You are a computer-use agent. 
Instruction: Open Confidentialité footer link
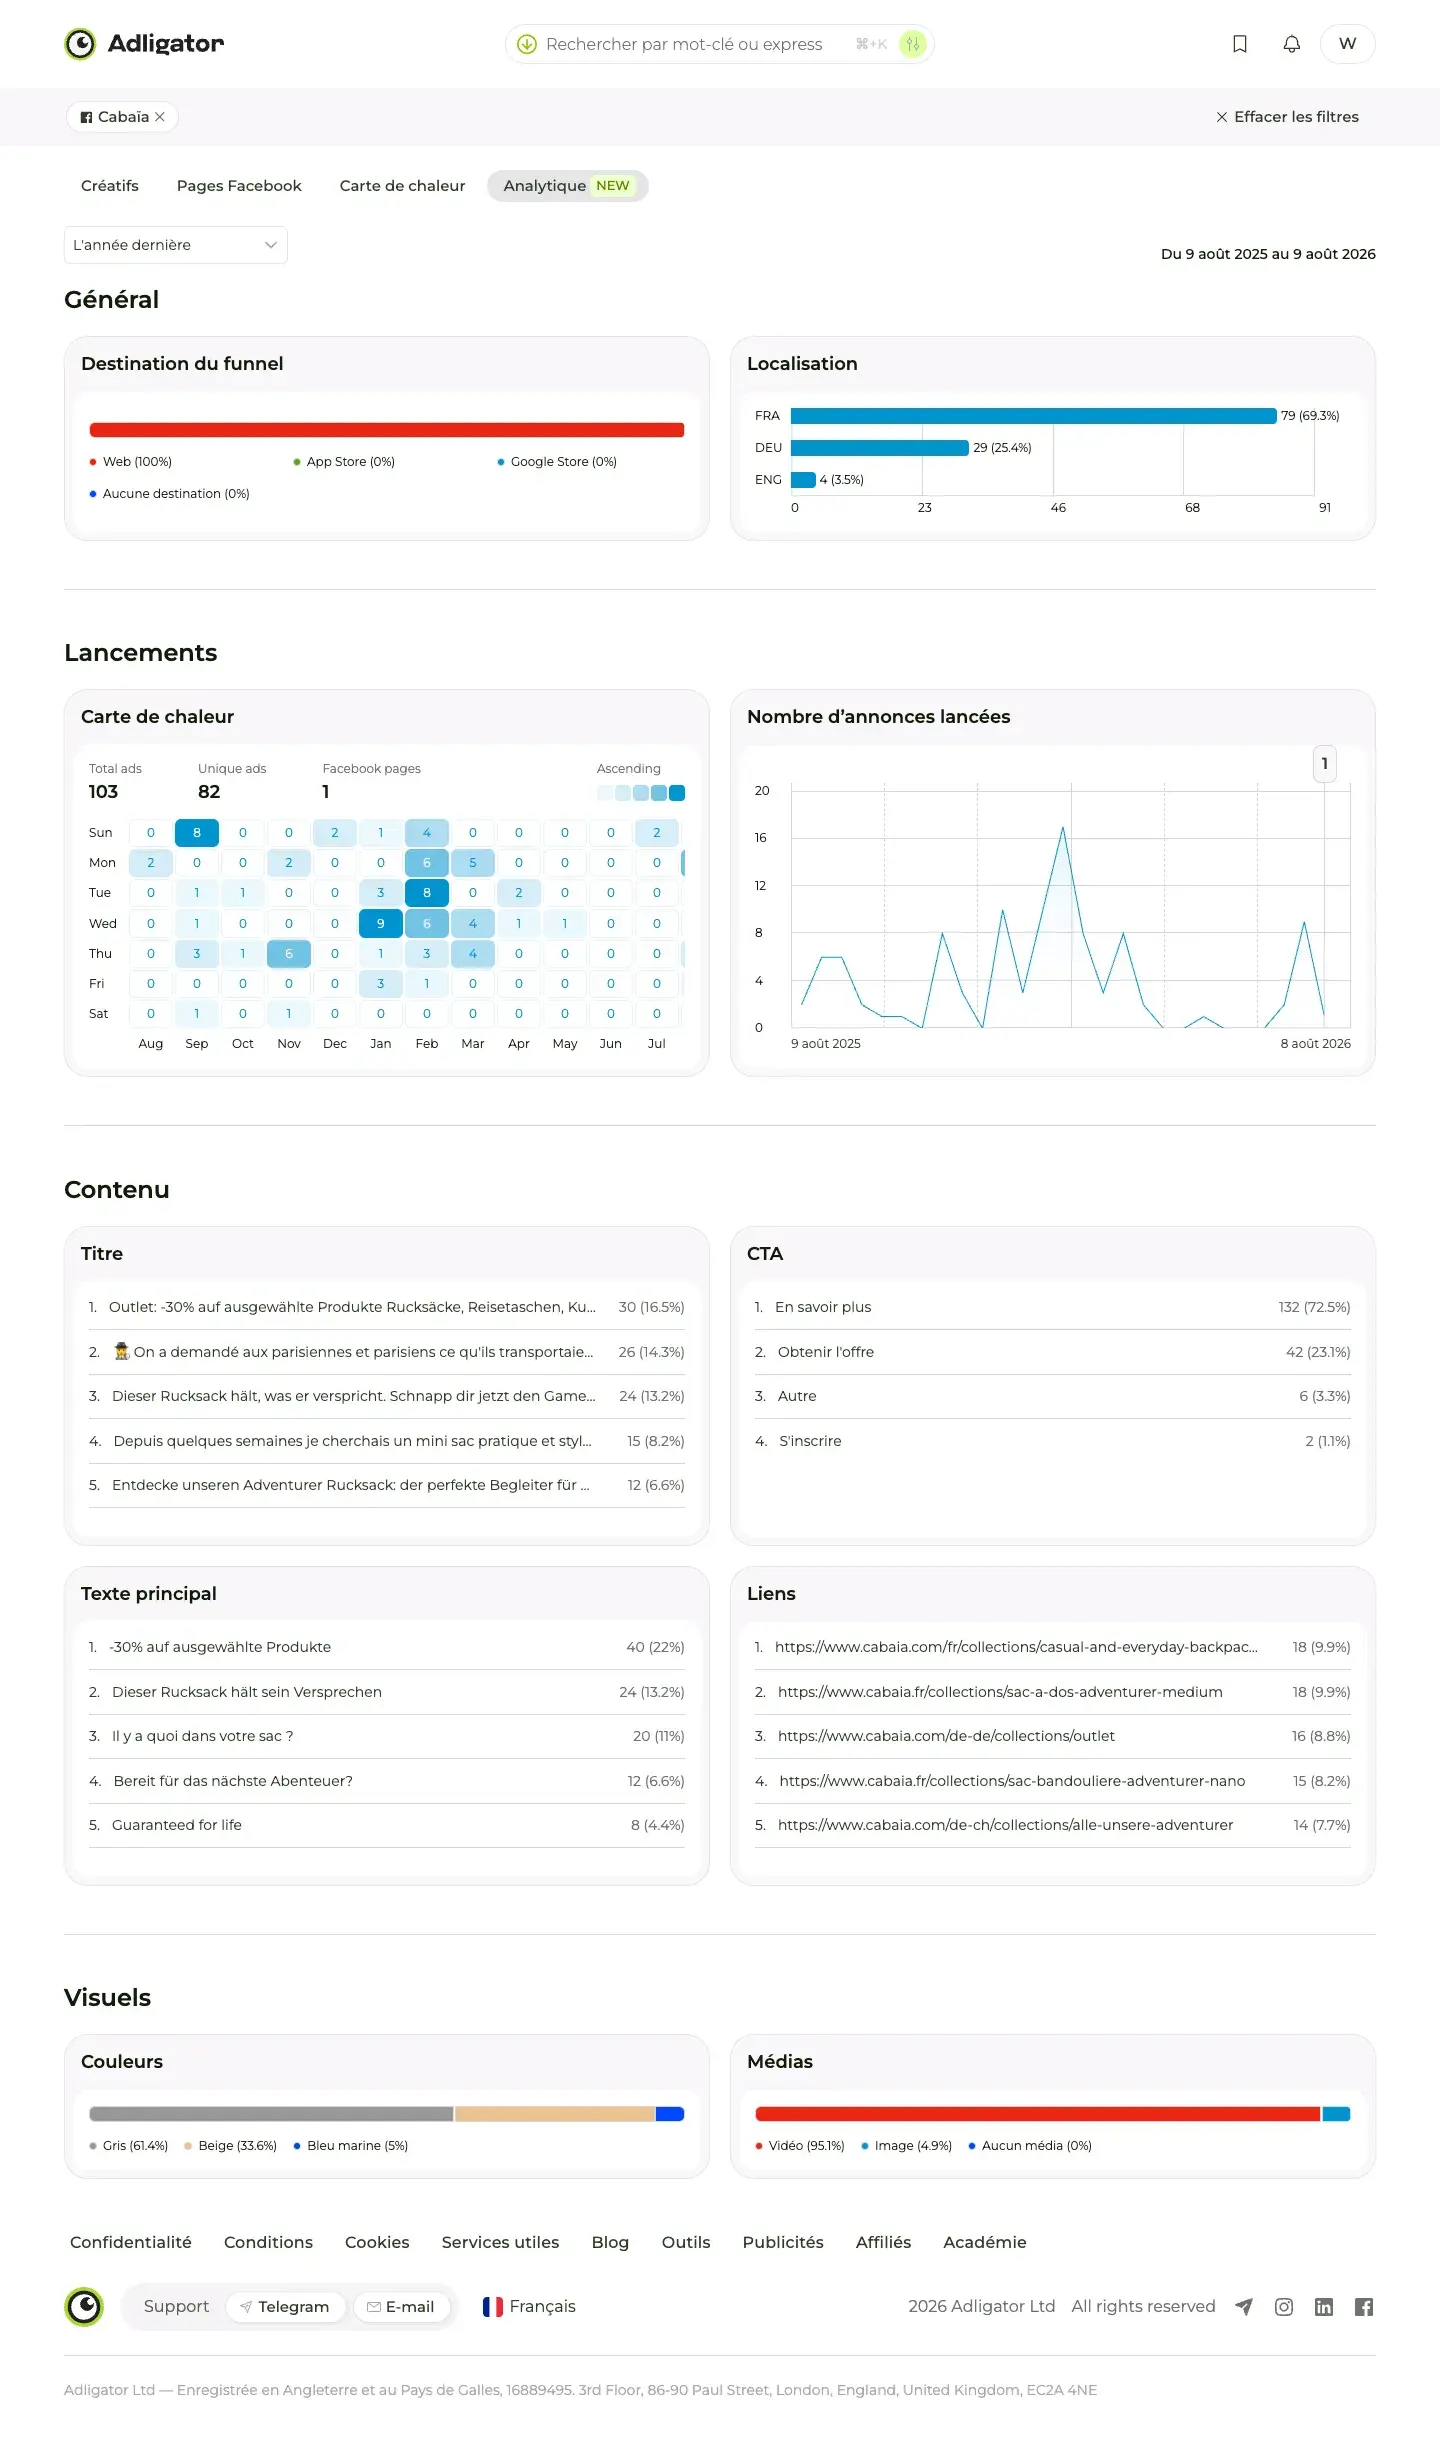coord(131,2242)
